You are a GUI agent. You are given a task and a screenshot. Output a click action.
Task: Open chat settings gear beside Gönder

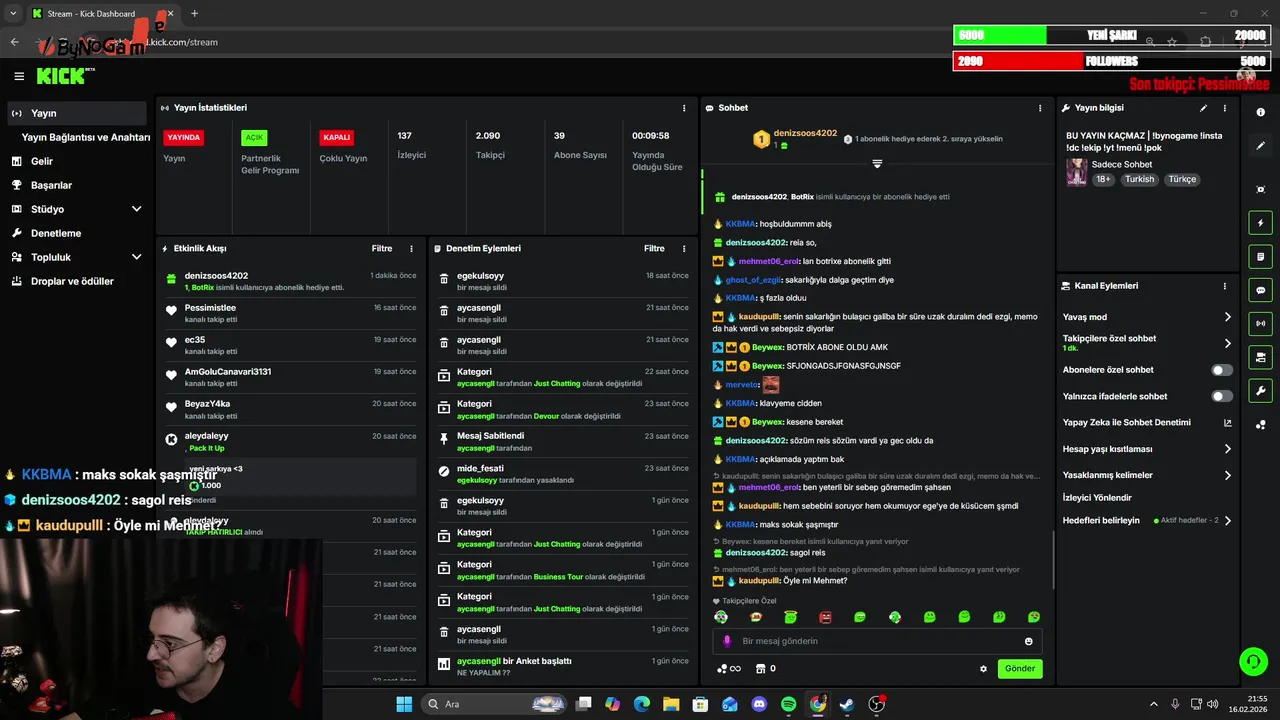pyautogui.click(x=983, y=669)
